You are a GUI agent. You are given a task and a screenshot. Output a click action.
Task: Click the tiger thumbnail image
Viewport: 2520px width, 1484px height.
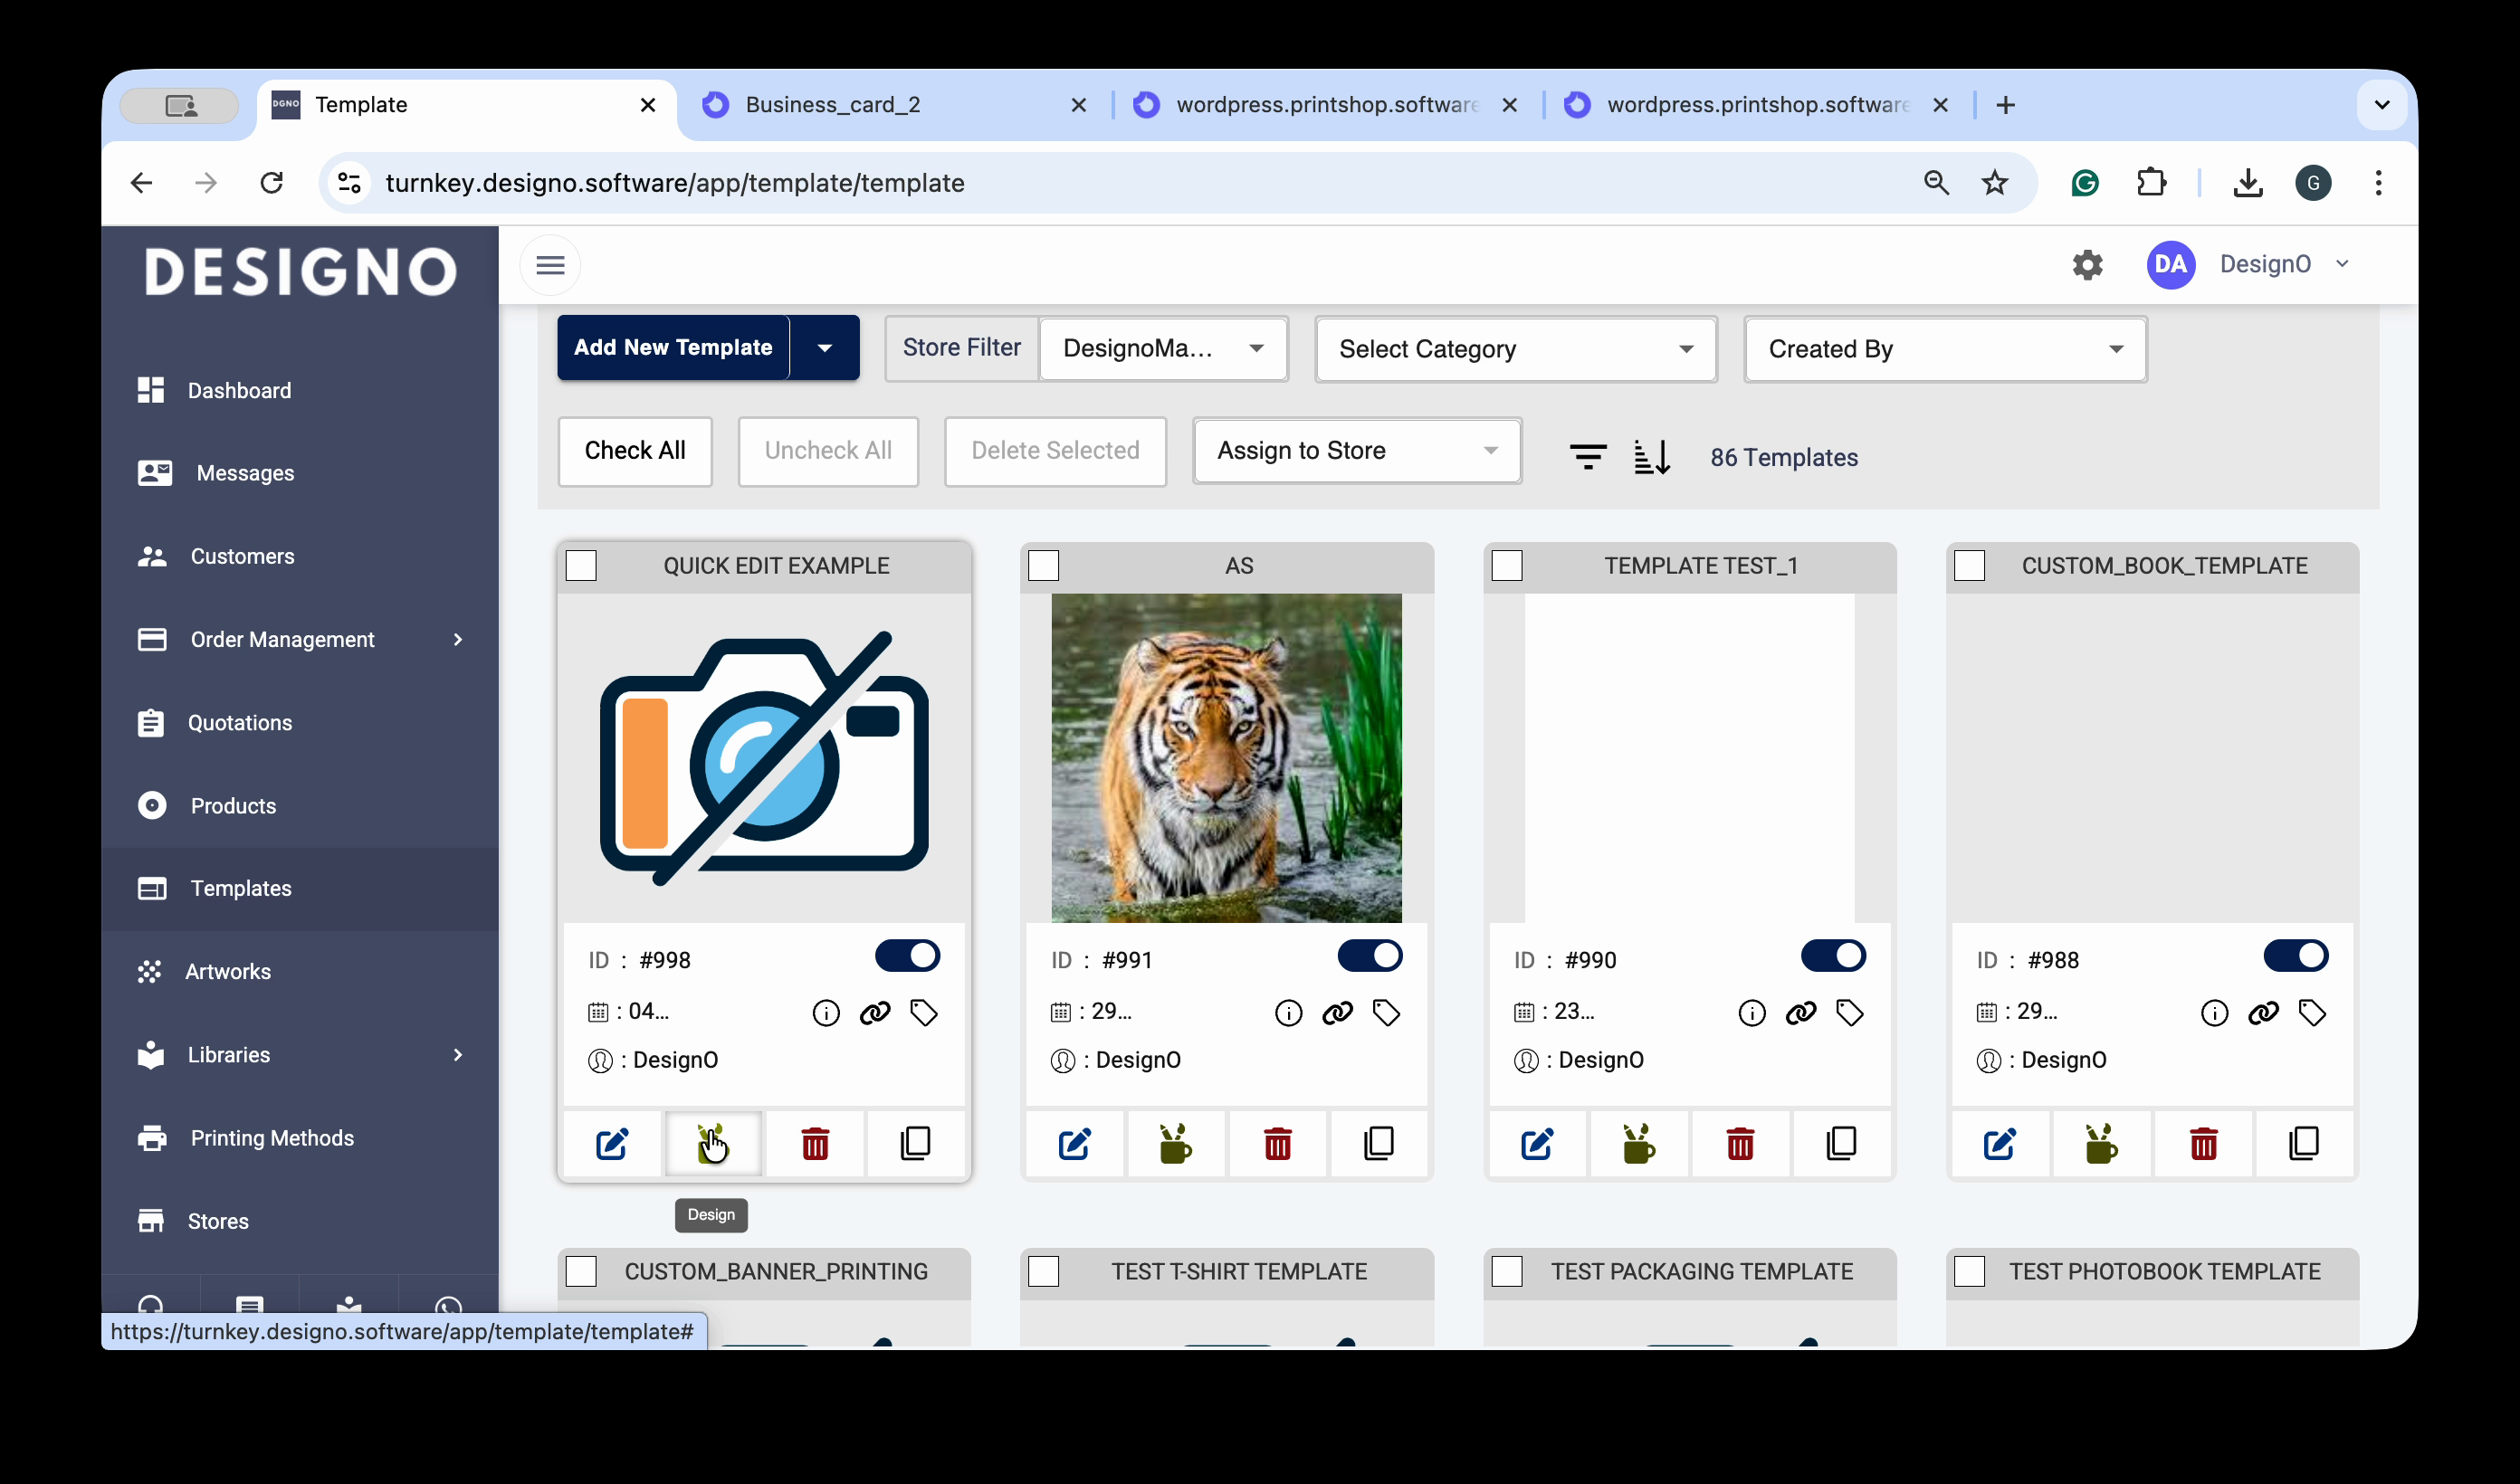1226,758
